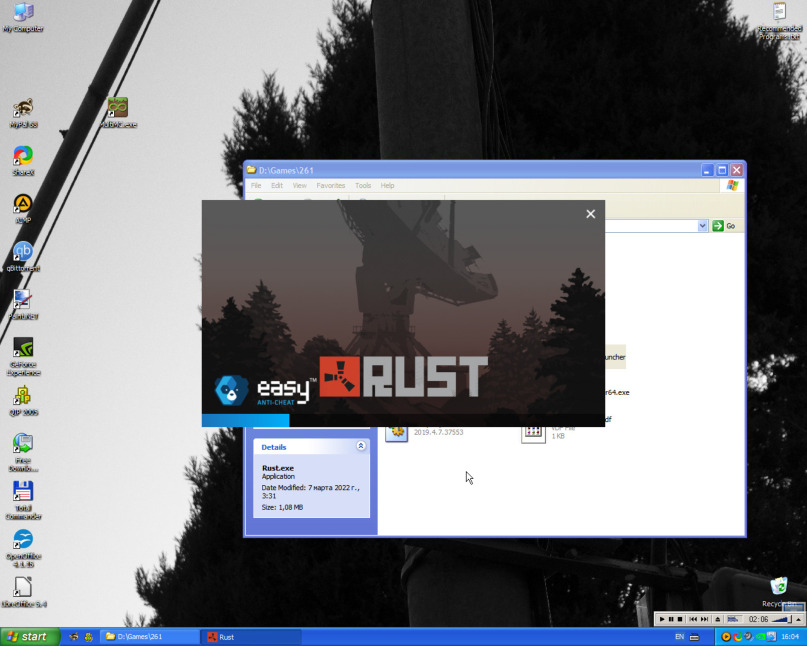Image resolution: width=807 pixels, height=646 pixels.
Task: Click the AIMP orange tray icon
Action: click(726, 637)
